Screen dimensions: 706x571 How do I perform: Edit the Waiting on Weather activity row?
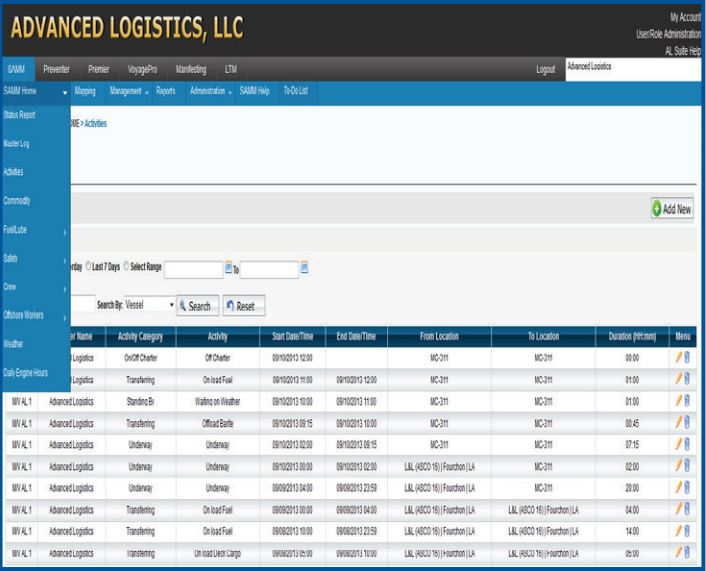[679, 400]
